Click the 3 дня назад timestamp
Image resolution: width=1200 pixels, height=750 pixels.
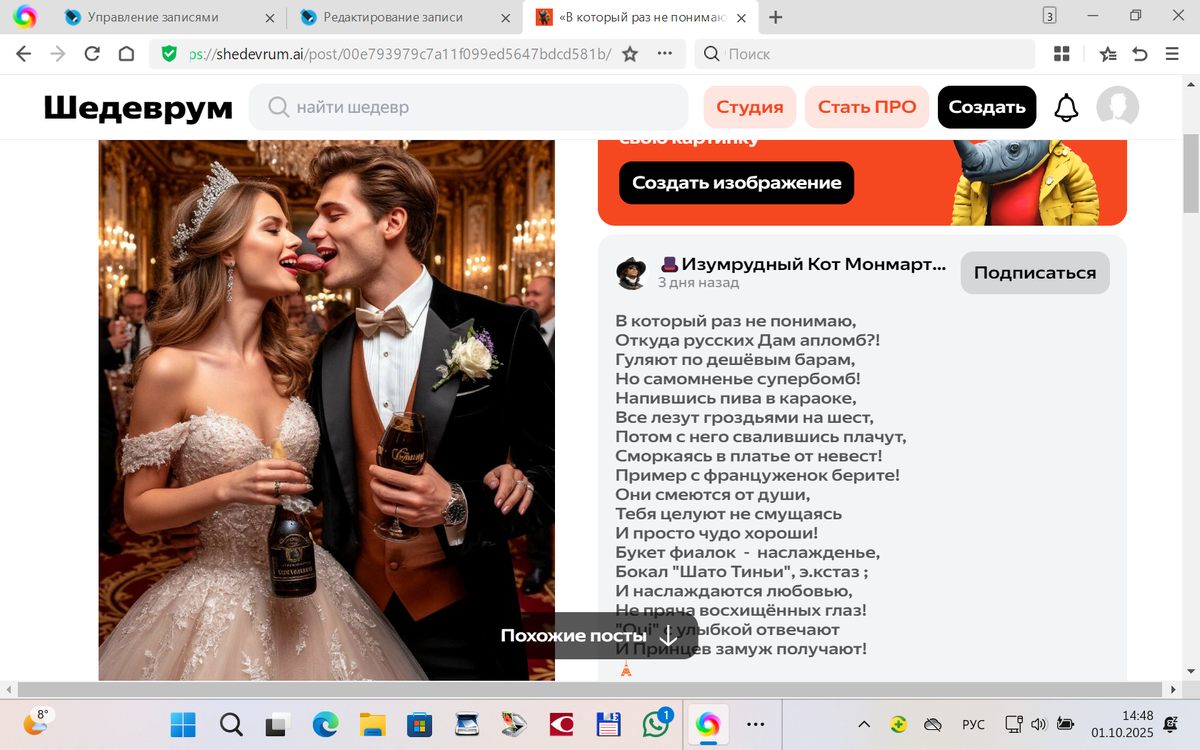[698, 283]
